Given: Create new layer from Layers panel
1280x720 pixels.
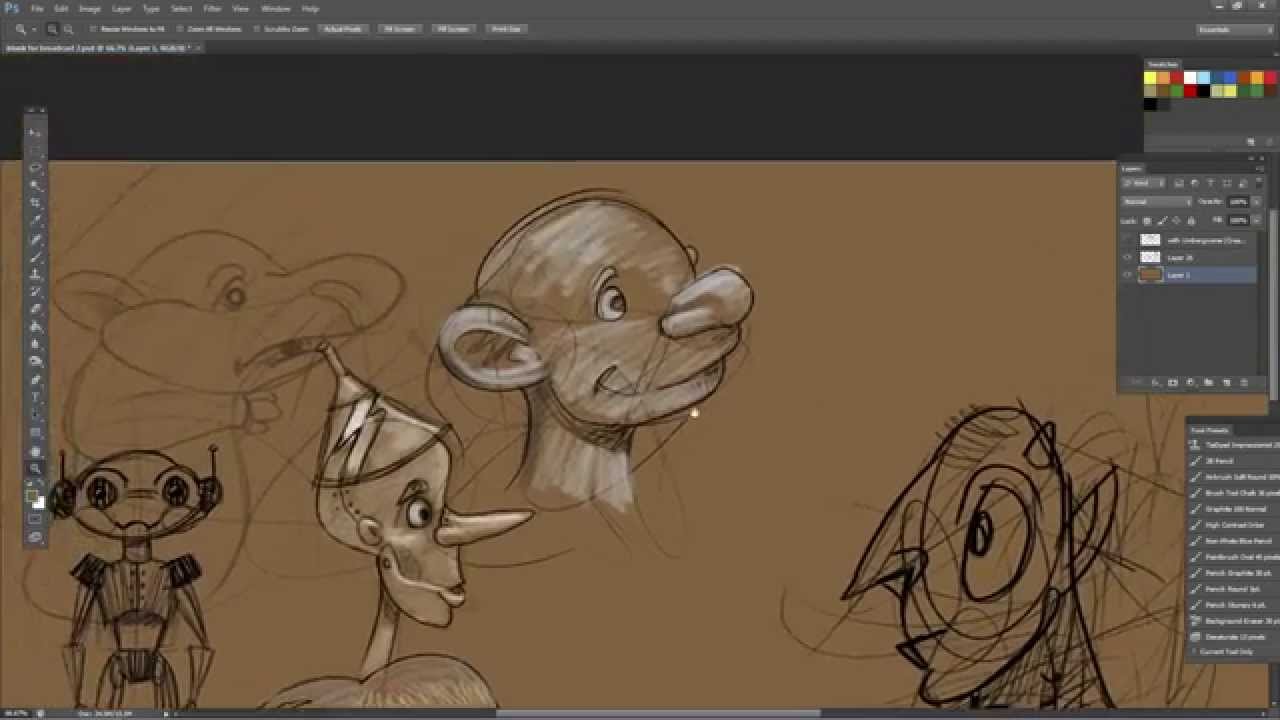Looking at the screenshot, I should pyautogui.click(x=1226, y=382).
